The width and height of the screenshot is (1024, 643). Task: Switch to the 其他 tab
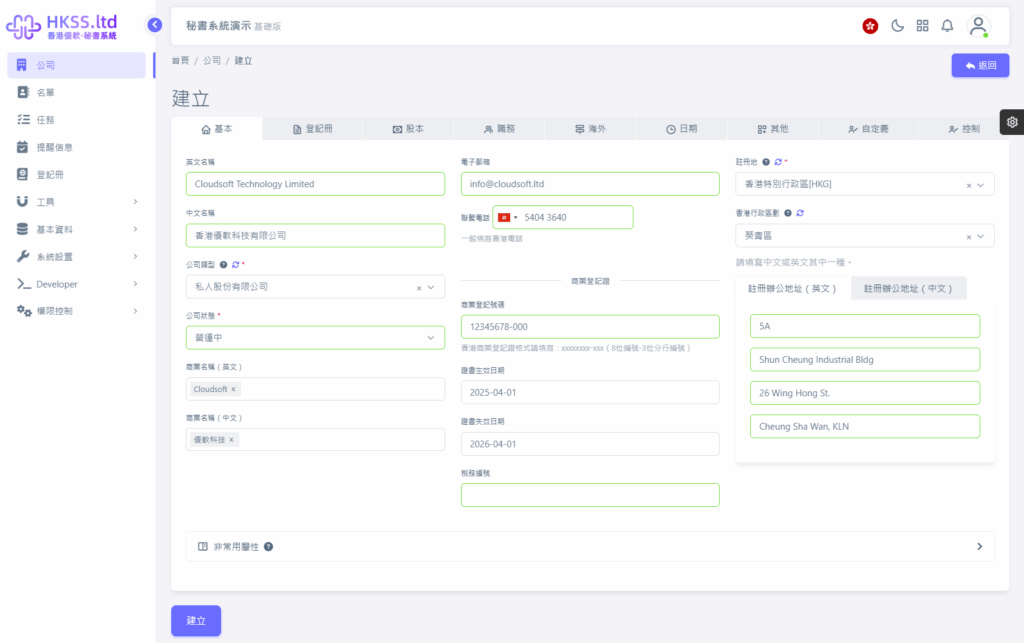click(773, 129)
